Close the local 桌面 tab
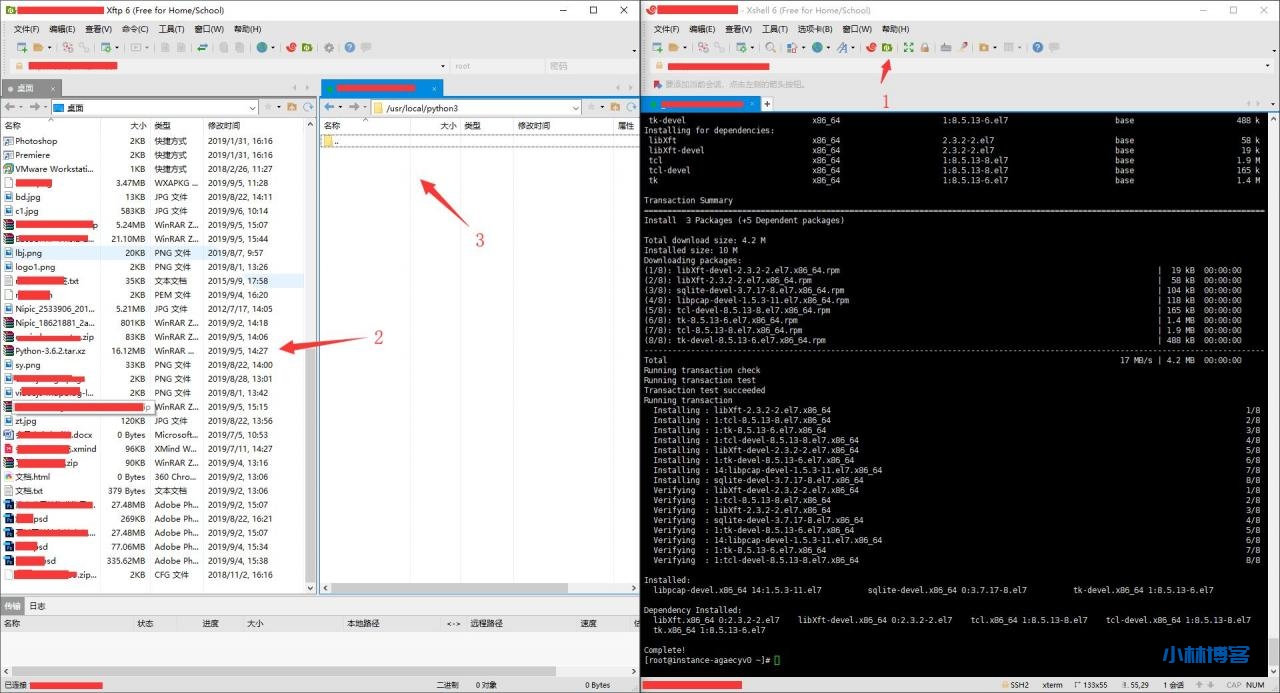This screenshot has height=693, width=1280. [x=54, y=88]
